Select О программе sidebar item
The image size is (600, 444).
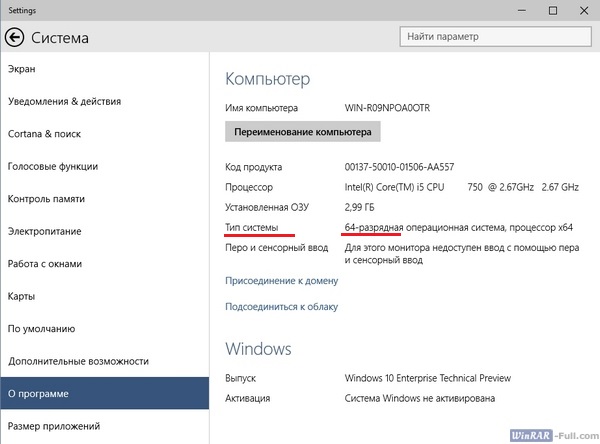pyautogui.click(x=39, y=394)
